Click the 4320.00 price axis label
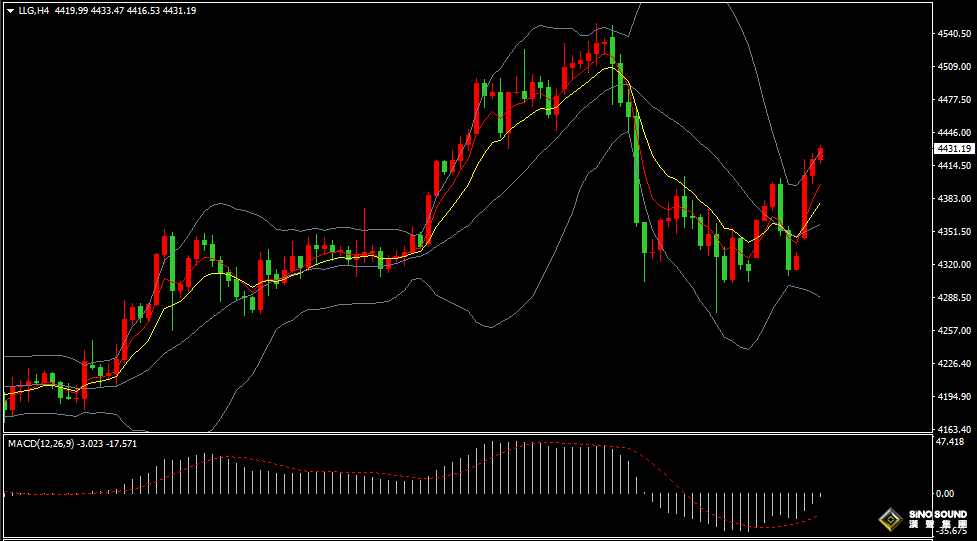 click(x=955, y=265)
